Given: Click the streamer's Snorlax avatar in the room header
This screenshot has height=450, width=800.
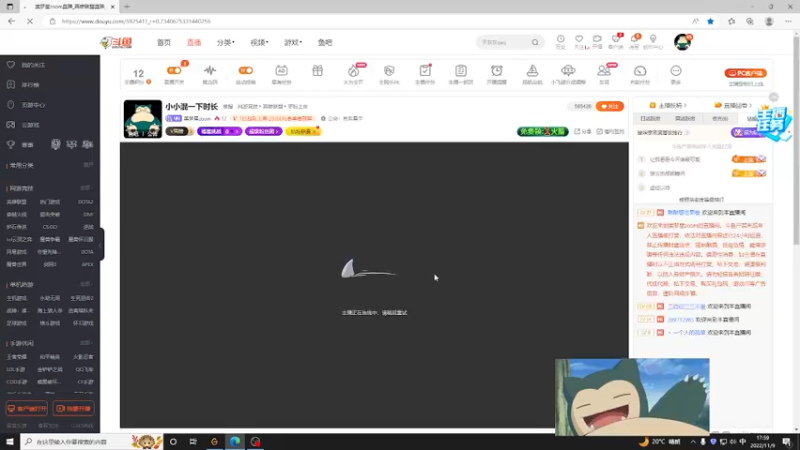Looking at the screenshot, I should coord(142,119).
